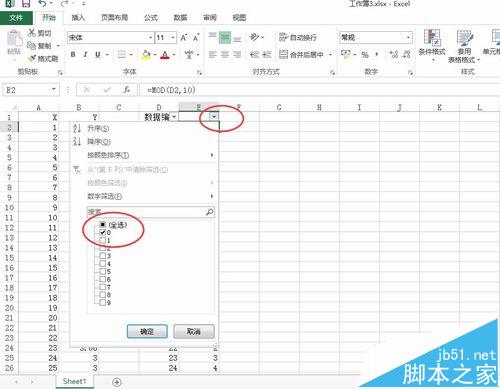
Task: Expand the Name Box dropdown beside B2
Action: 54,90
